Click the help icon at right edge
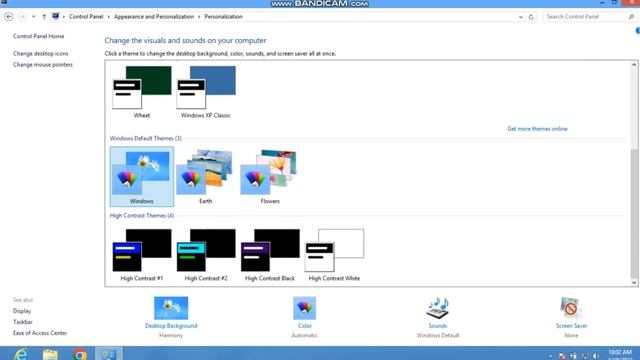The width and height of the screenshot is (640, 360). coord(638,31)
